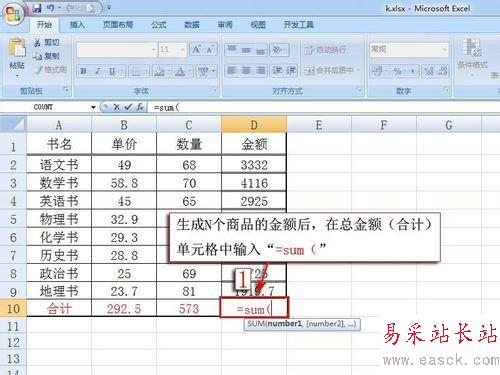Image resolution: width=500 pixels, height=375 pixels.
Task: Select entire column D header
Action: coord(254,125)
